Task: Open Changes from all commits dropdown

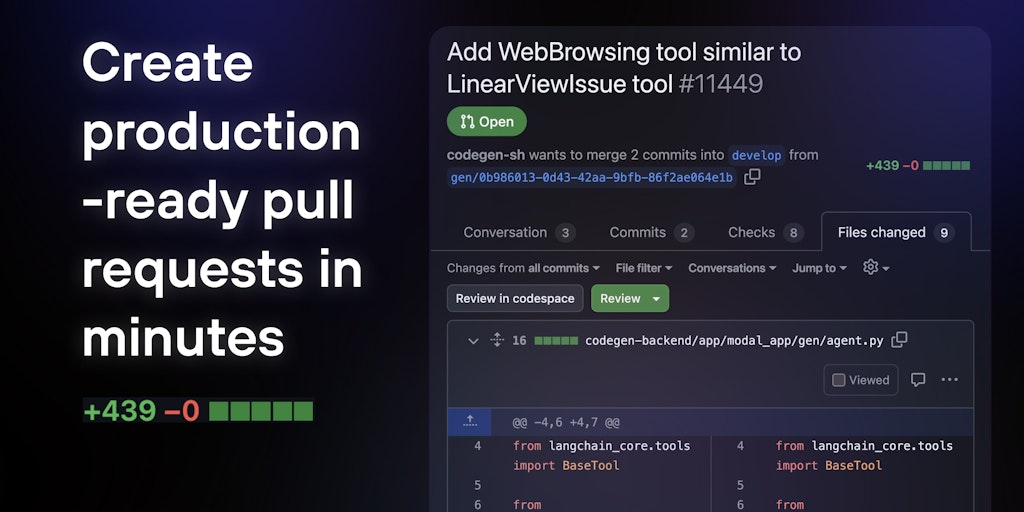Action: (523, 268)
